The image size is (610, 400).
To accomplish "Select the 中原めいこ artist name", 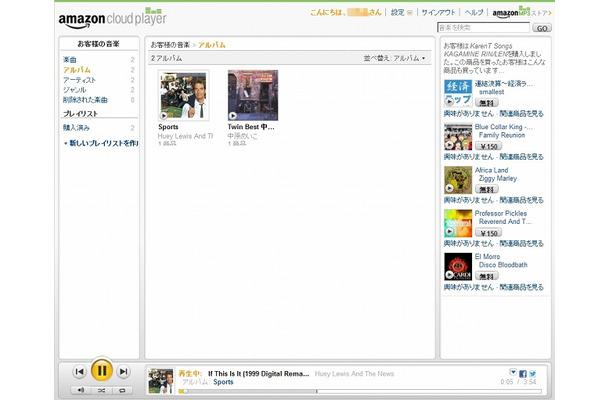I will pos(242,136).
